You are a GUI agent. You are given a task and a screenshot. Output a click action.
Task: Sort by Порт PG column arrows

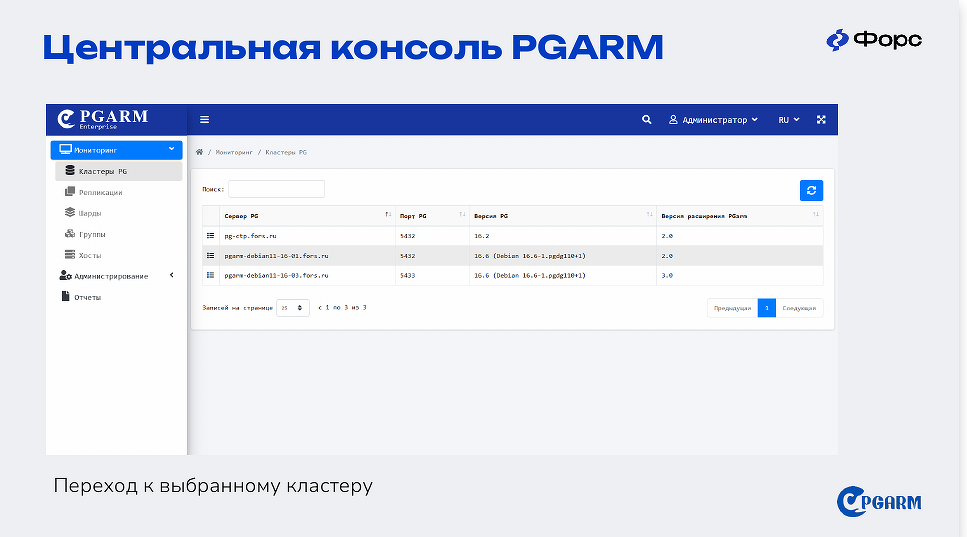pos(462,215)
